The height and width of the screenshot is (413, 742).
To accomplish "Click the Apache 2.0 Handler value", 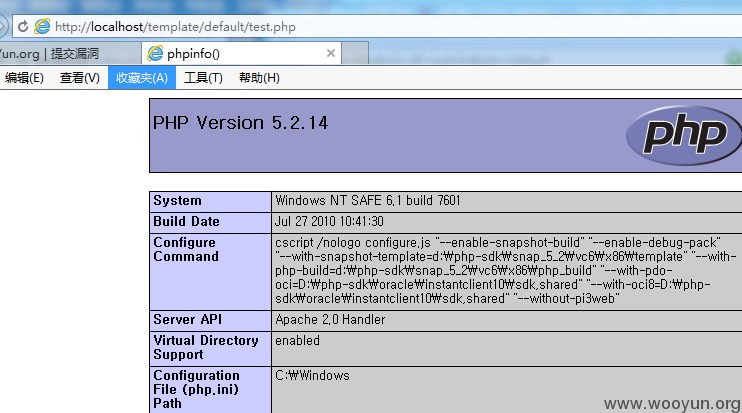I will pyautogui.click(x=330, y=319).
